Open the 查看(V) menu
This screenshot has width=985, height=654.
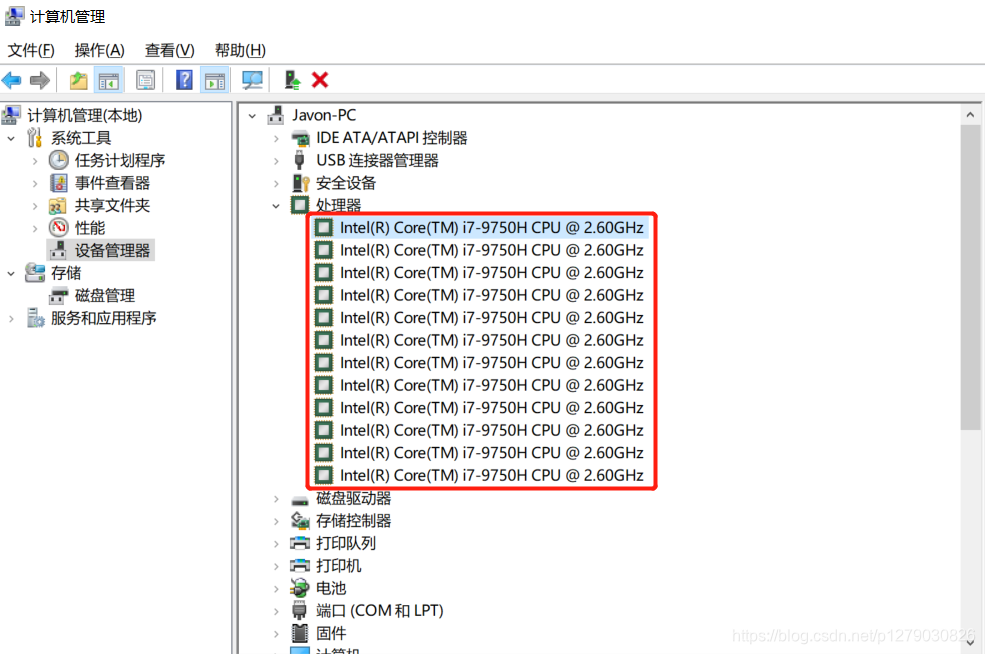170,50
